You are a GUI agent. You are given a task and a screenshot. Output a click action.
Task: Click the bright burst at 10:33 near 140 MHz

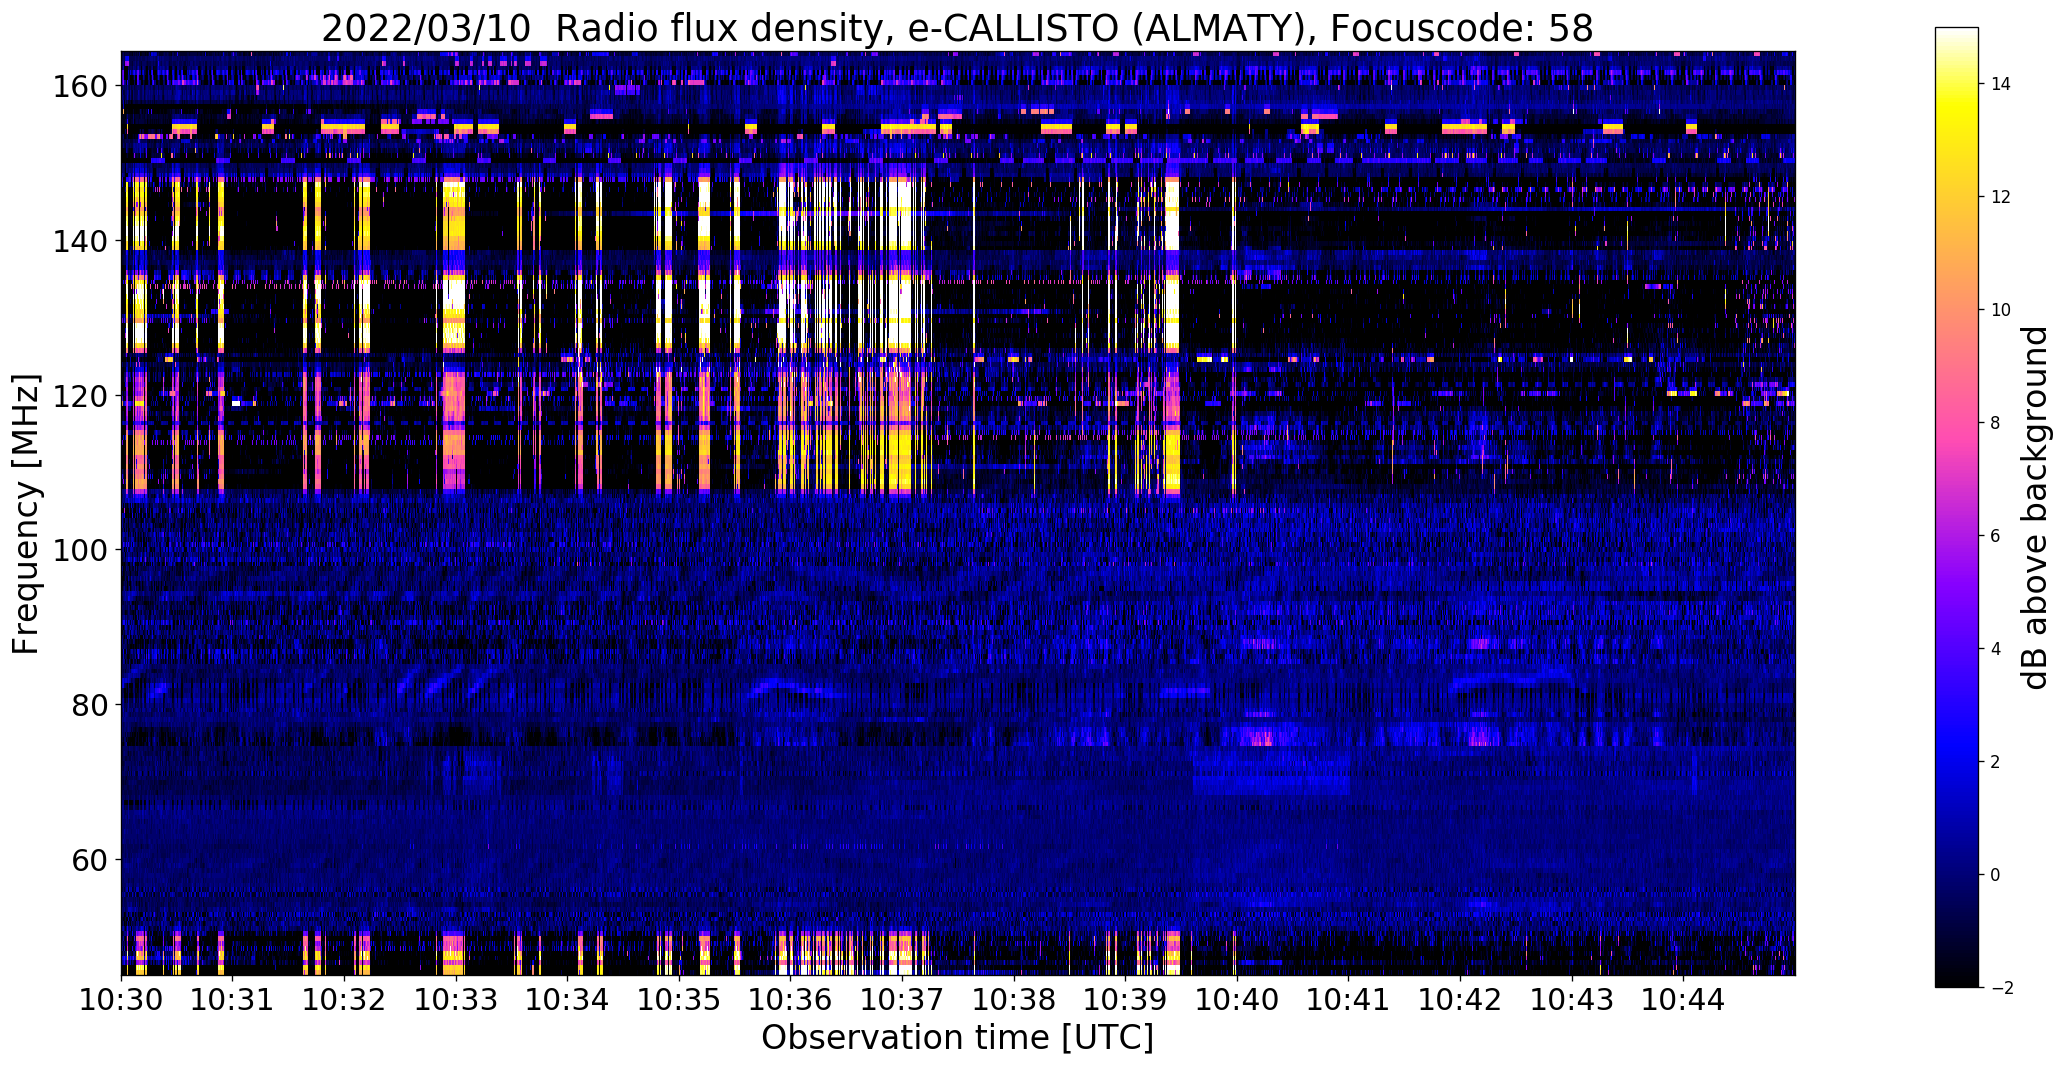(454, 215)
